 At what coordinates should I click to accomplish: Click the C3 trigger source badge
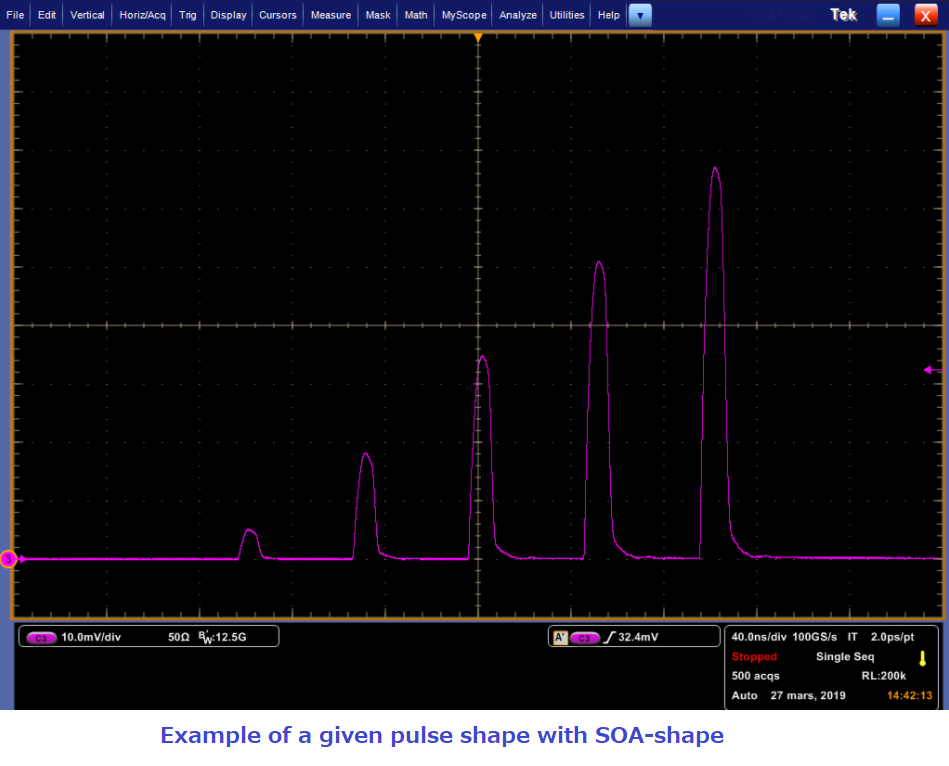[585, 637]
